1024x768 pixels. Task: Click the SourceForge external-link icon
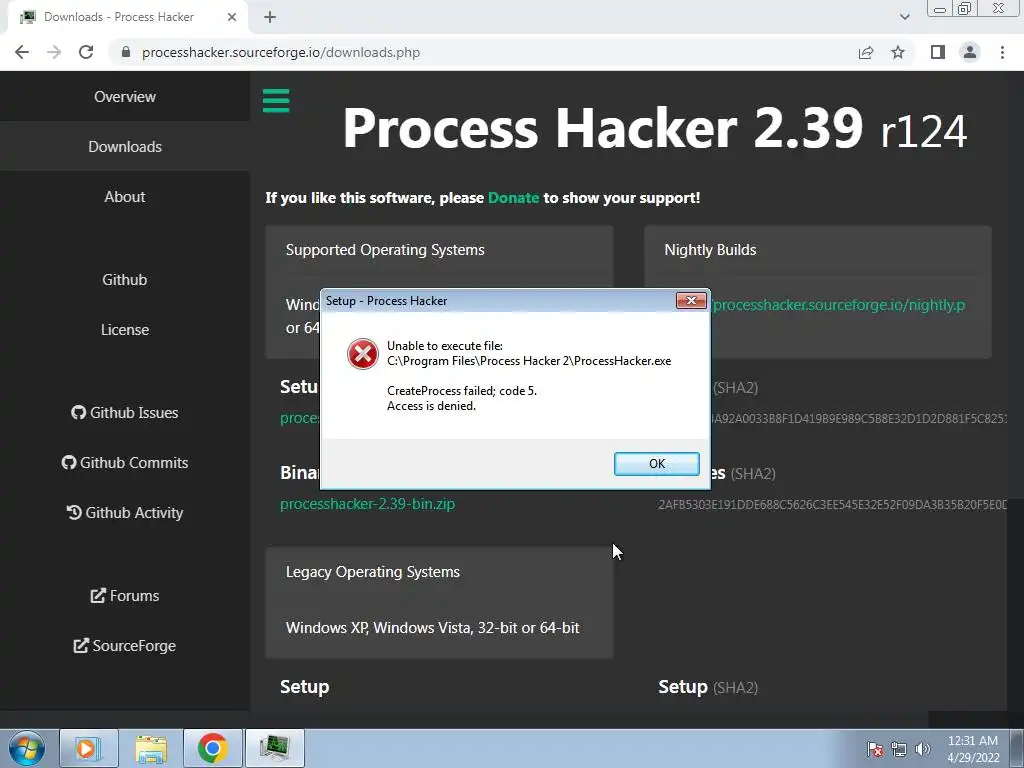coord(81,646)
